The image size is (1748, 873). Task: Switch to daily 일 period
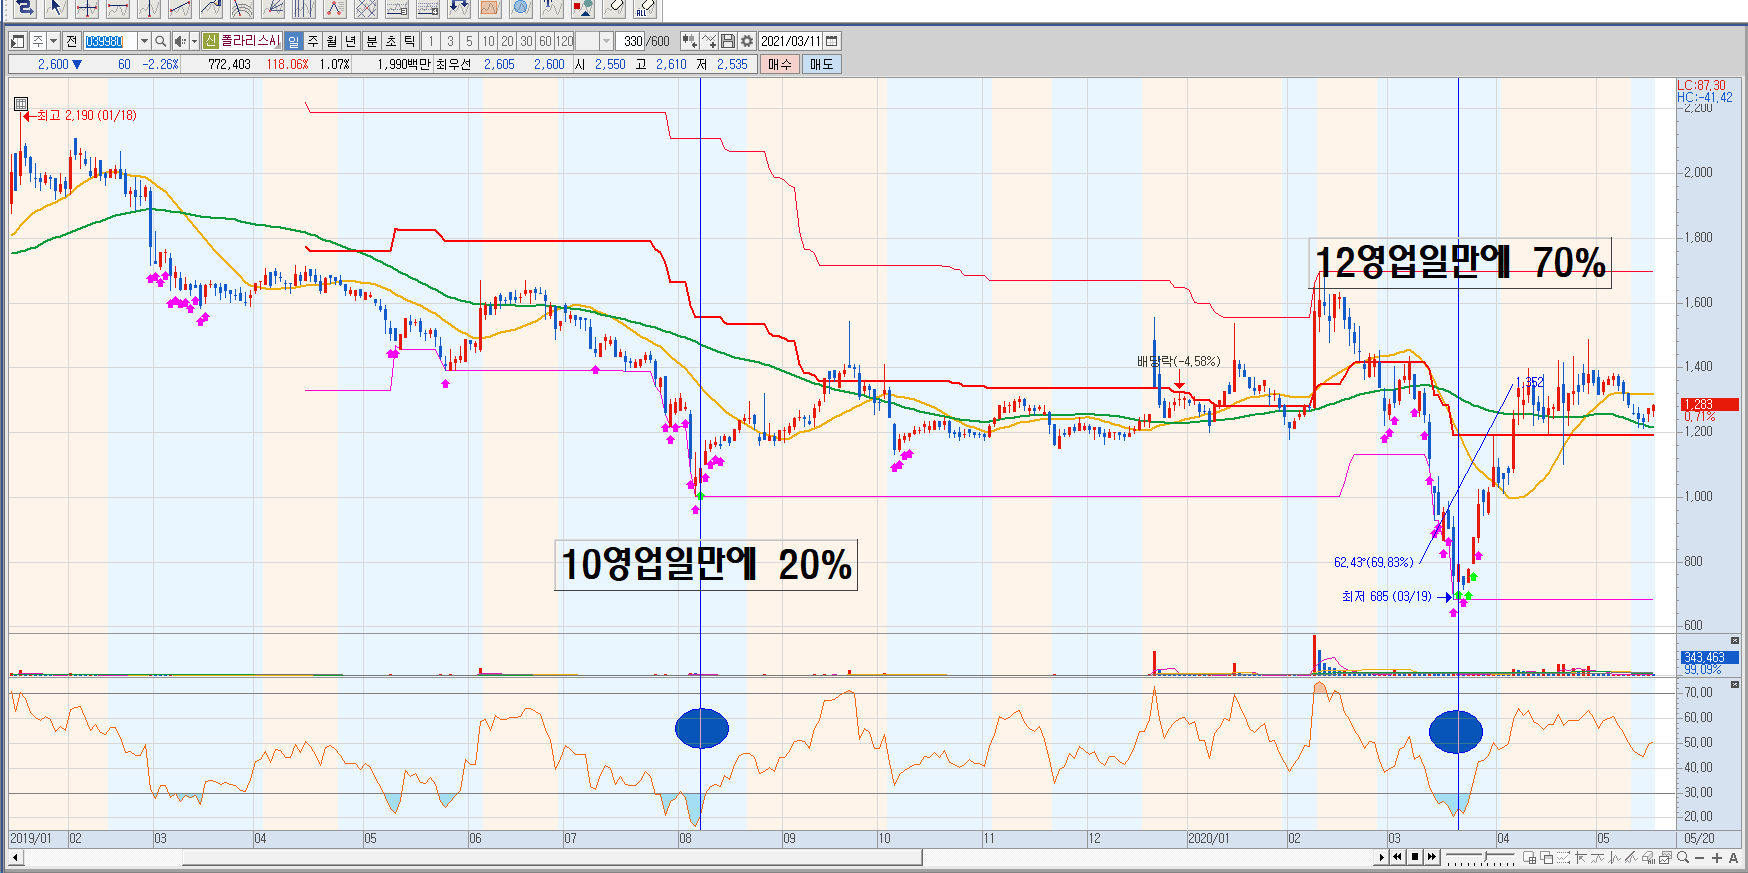[x=293, y=41]
